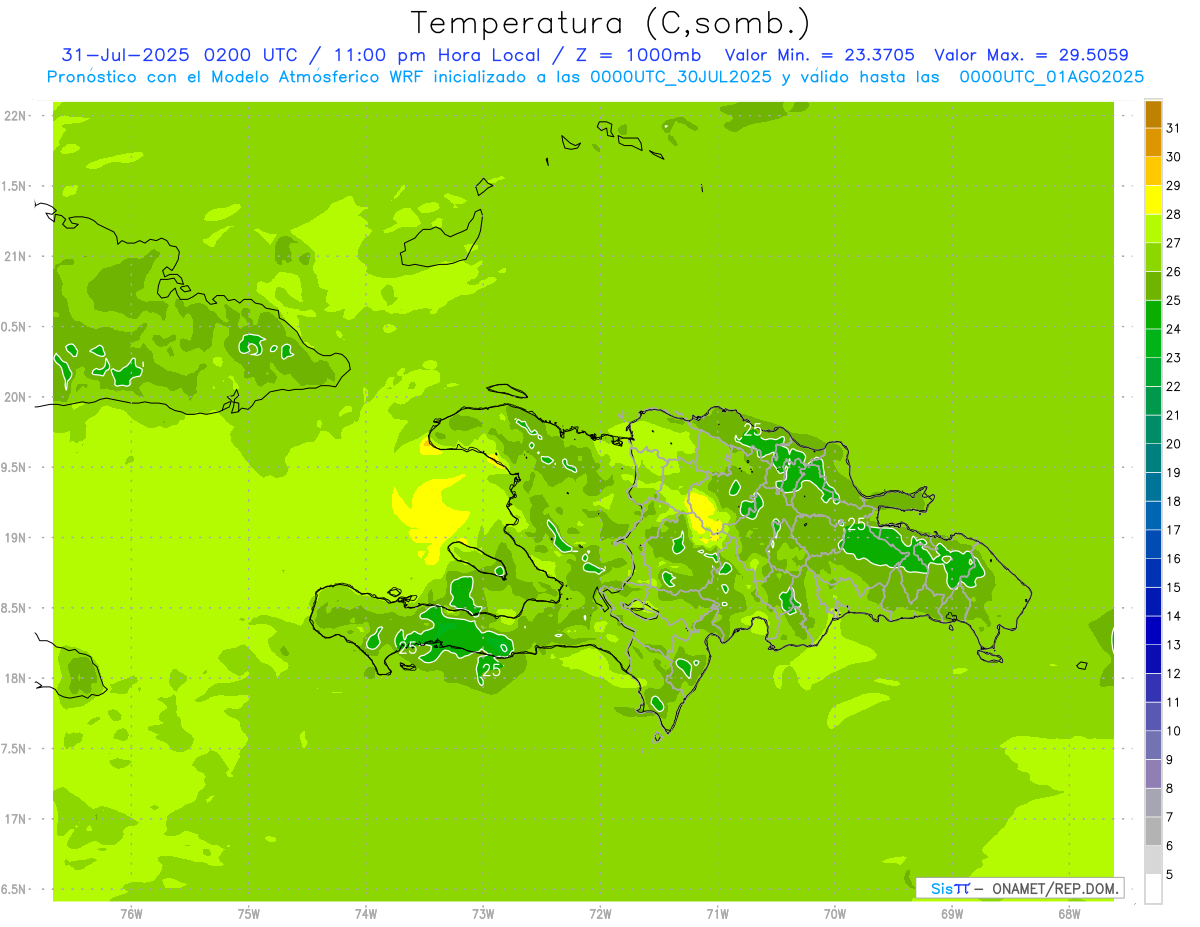Viewport: 1200px width, 927px height.
Task: Select the 76W longitude axis label
Action: click(131, 913)
